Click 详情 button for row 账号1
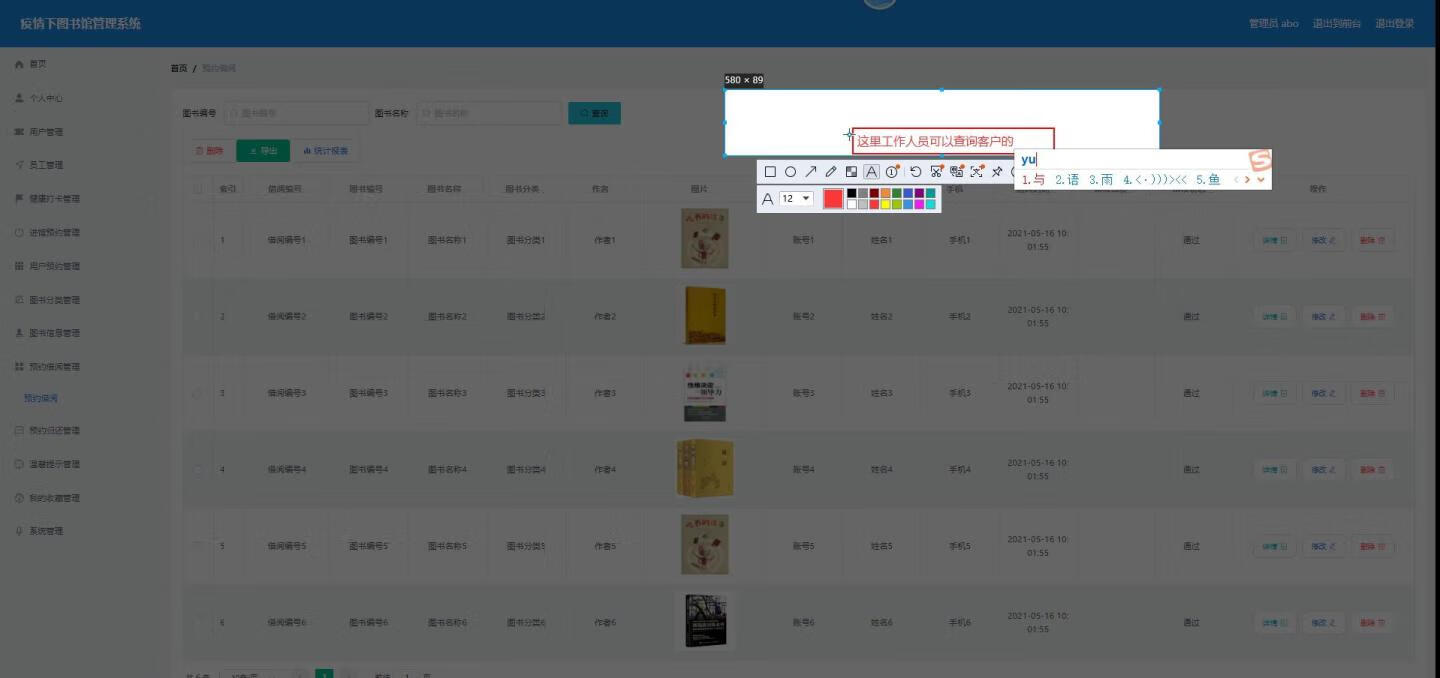The height and width of the screenshot is (678, 1440). (x=1274, y=240)
